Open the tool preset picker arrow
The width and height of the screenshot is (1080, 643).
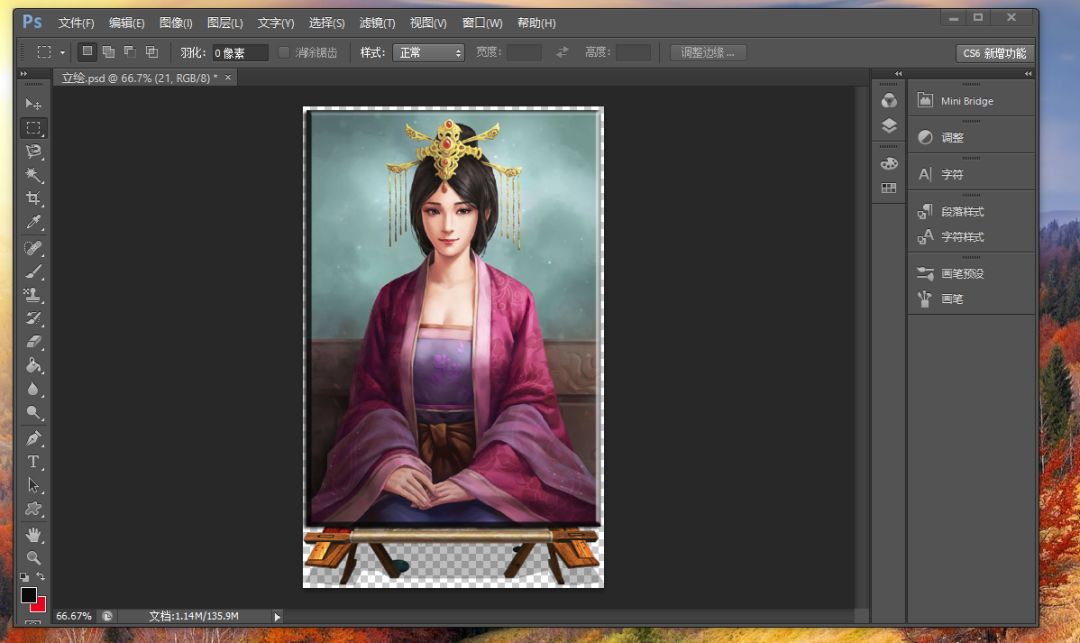pos(62,53)
